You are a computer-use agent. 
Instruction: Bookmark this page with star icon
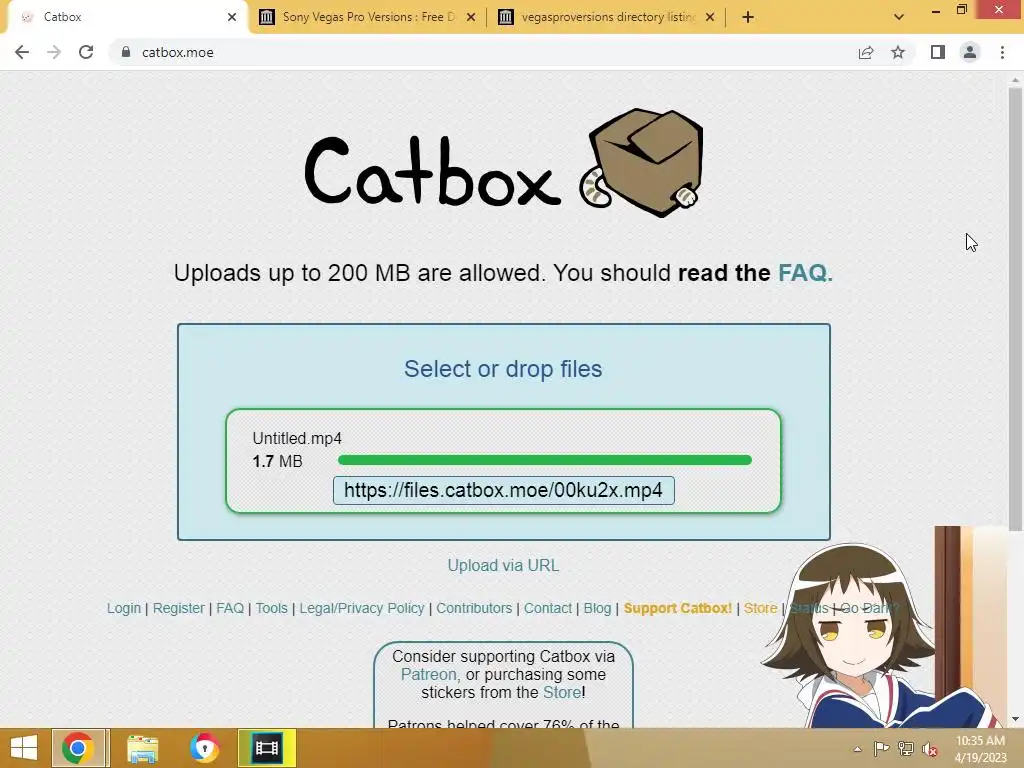898,52
